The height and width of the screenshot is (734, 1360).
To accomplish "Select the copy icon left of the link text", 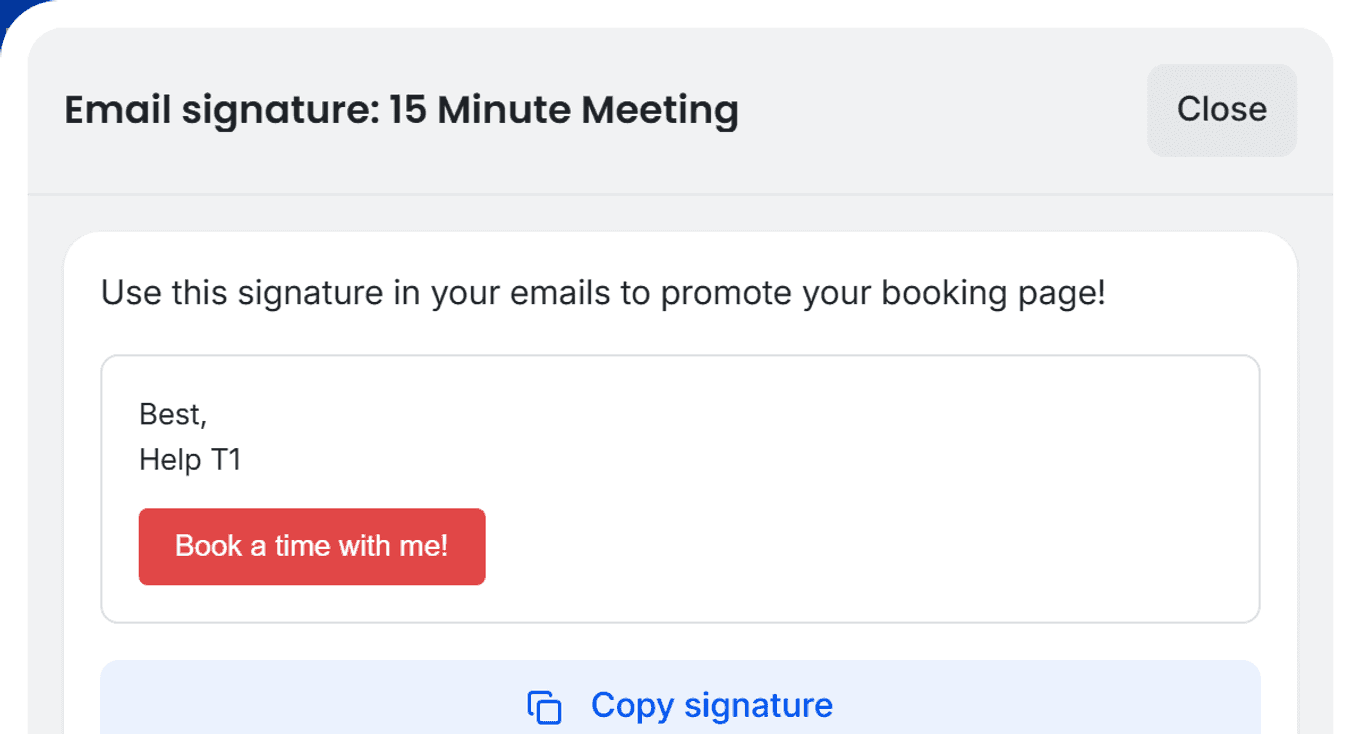I will pyautogui.click(x=544, y=705).
